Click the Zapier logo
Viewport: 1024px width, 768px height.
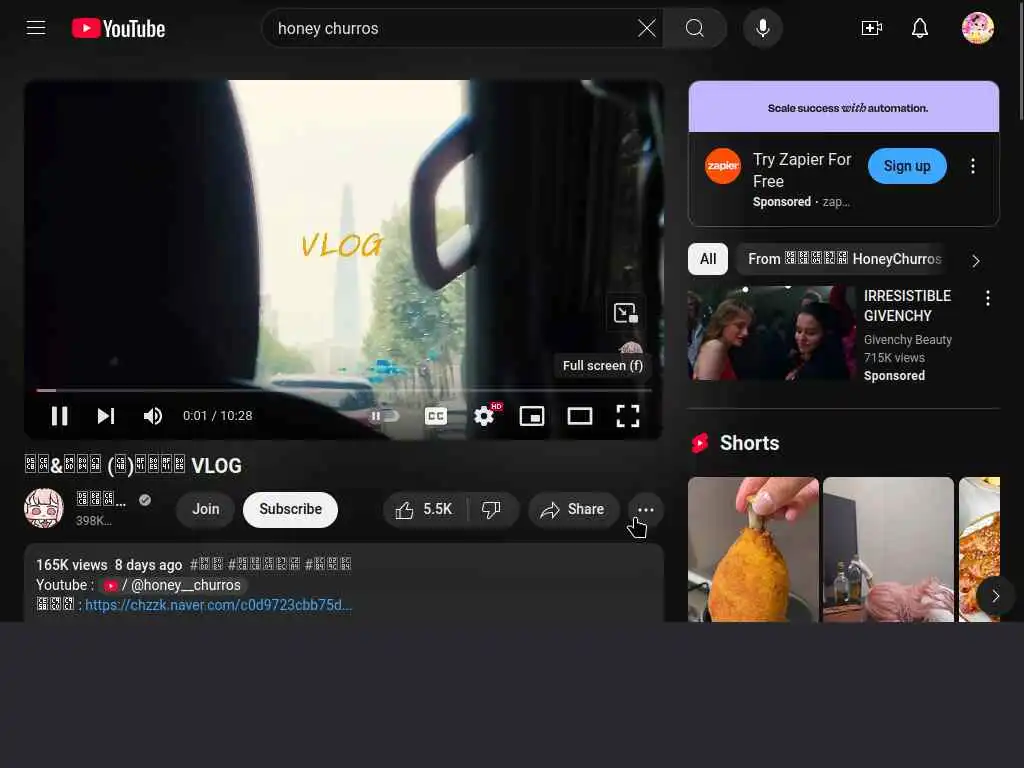tap(723, 166)
